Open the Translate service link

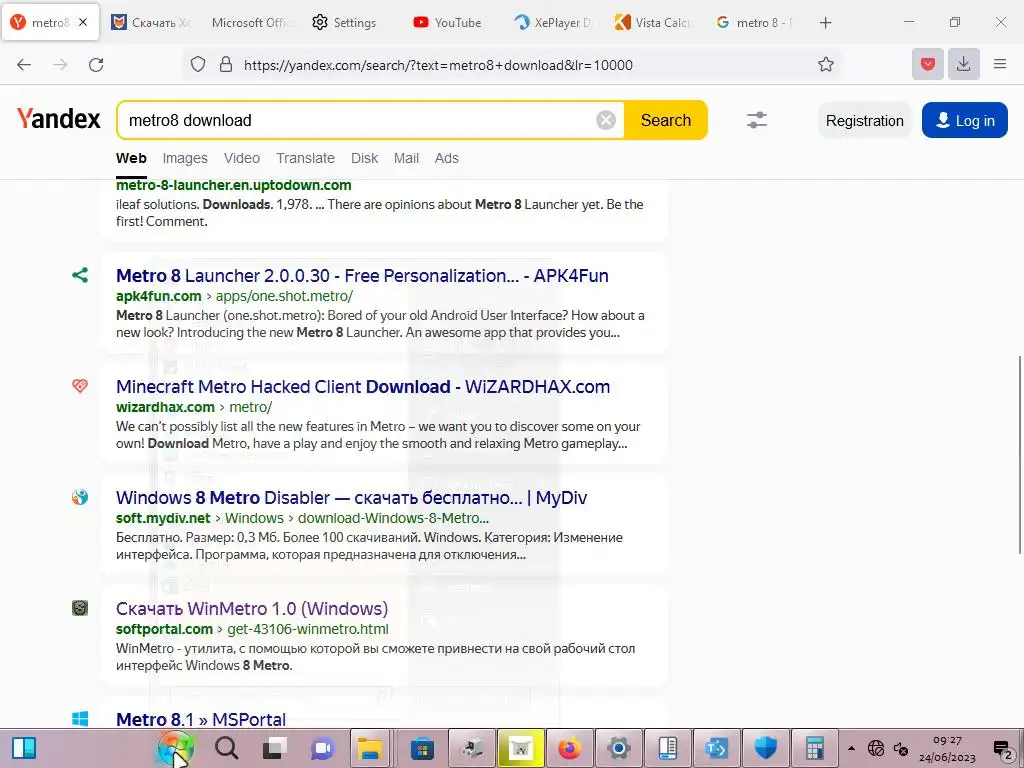(x=305, y=158)
